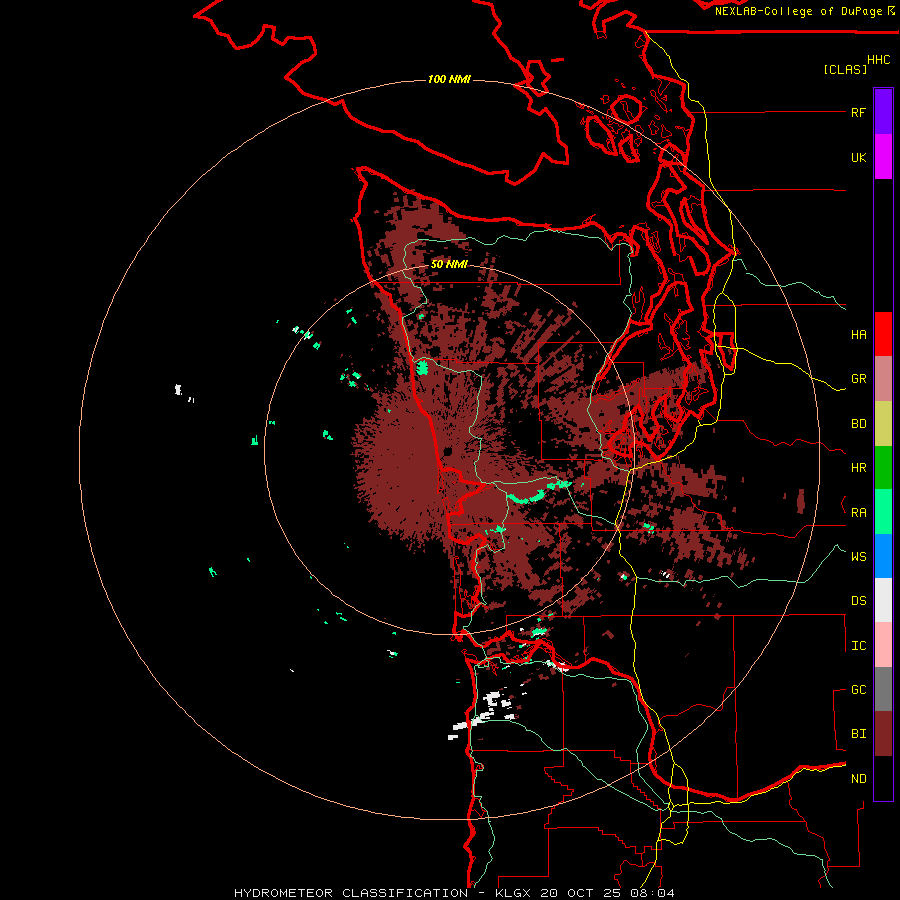Click the HA red legend swatch
The height and width of the screenshot is (900, 900).
pos(883,334)
